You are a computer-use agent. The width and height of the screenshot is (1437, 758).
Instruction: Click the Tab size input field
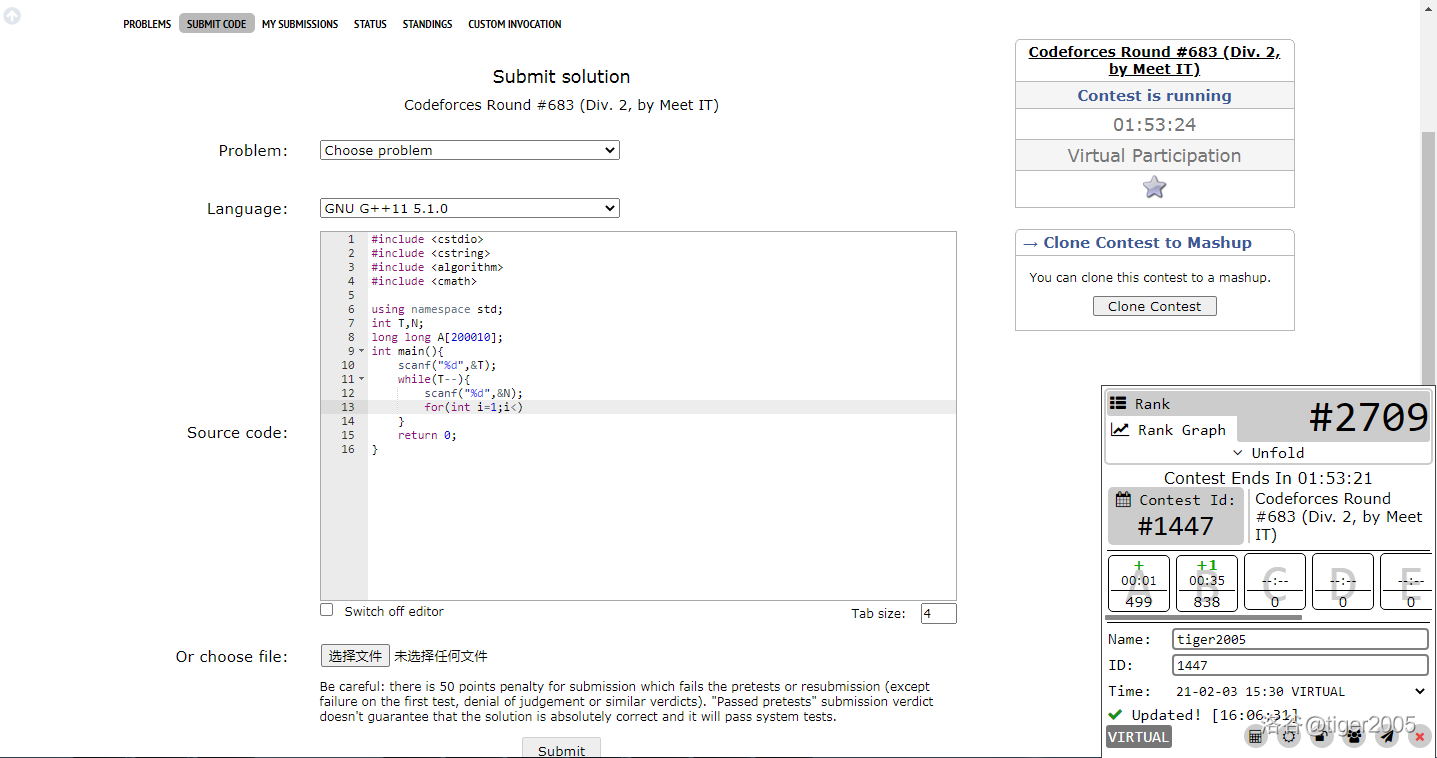click(938, 613)
